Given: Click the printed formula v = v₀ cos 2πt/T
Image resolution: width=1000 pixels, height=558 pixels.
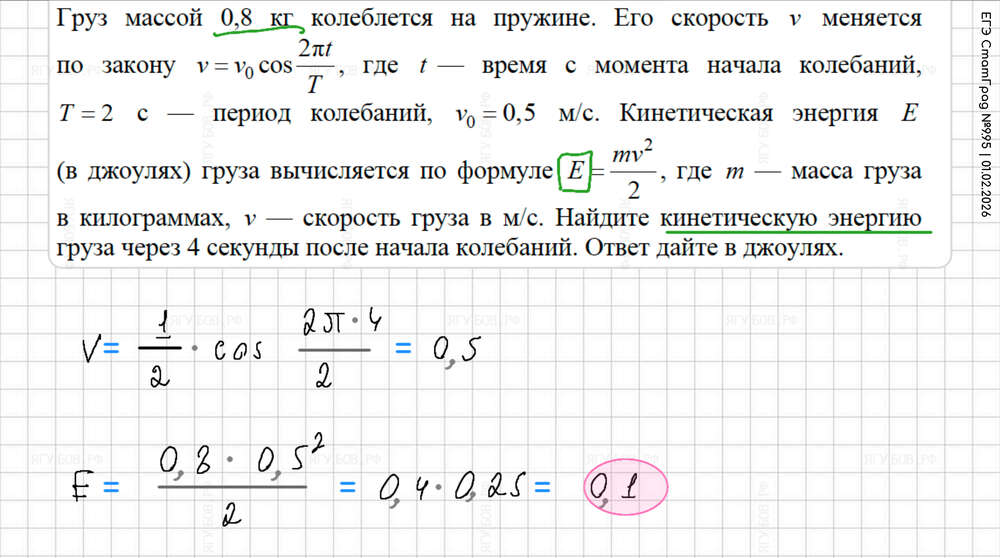Looking at the screenshot, I should pyautogui.click(x=270, y=65).
